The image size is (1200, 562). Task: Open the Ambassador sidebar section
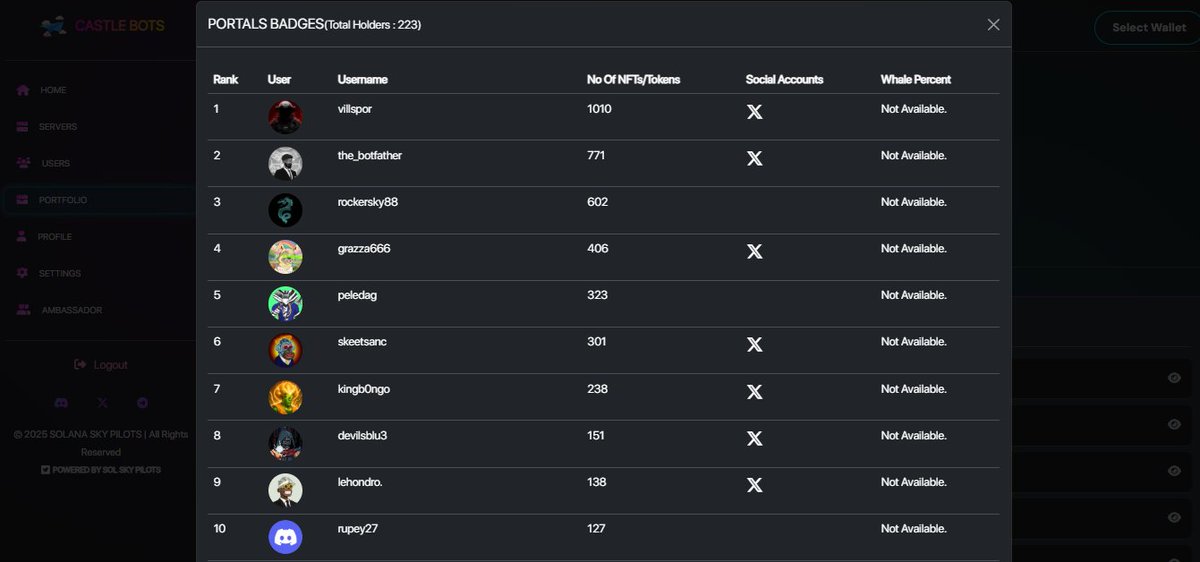tap(71, 310)
